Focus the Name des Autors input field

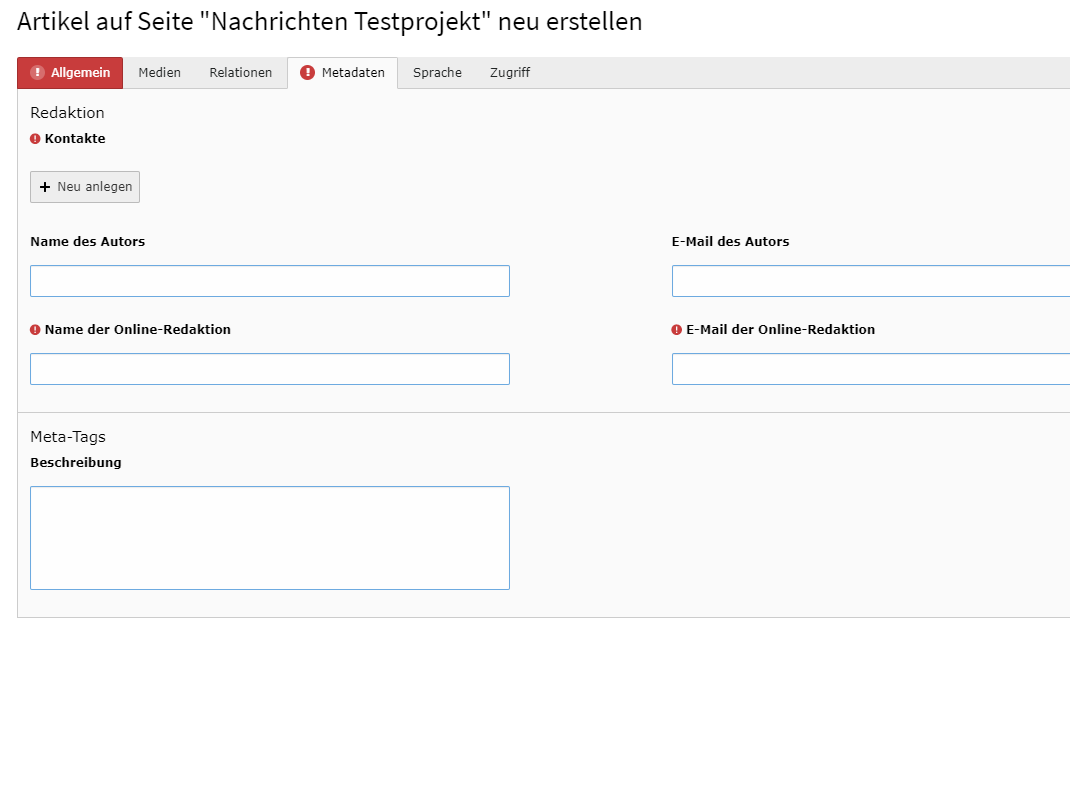269,281
